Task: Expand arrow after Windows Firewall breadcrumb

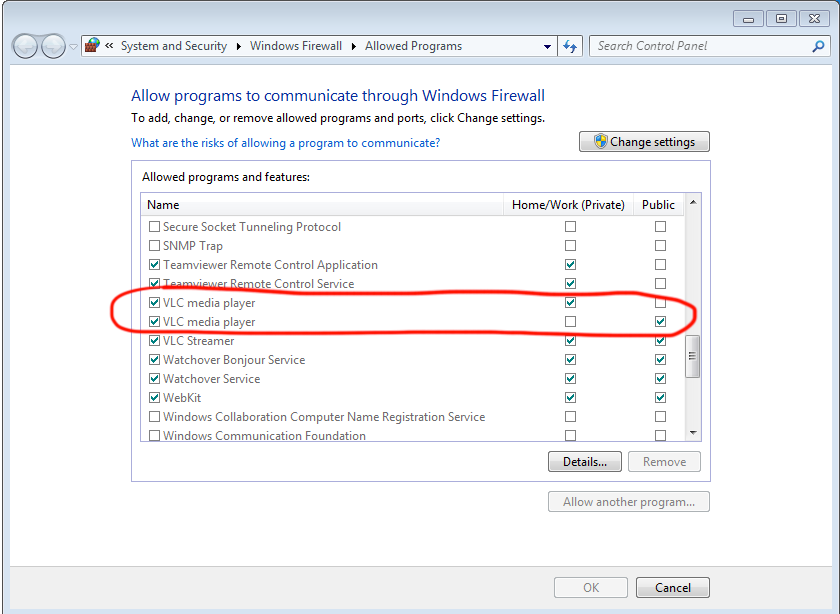Action: pyautogui.click(x=354, y=46)
